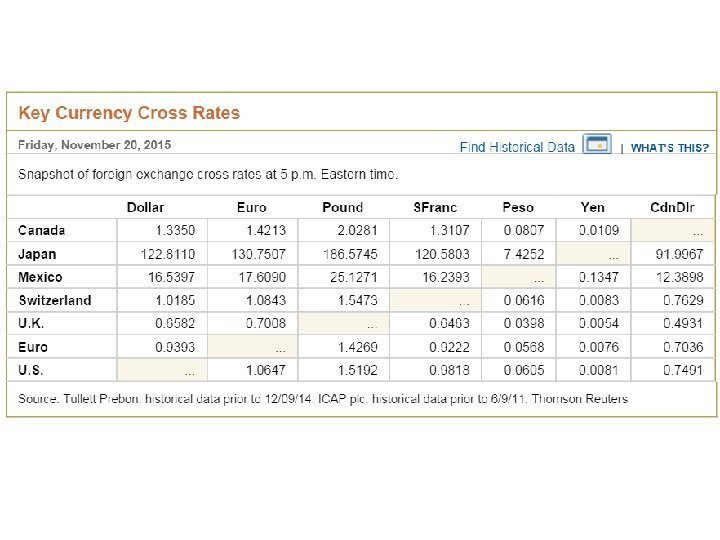Select the U.S. row label

click(x=32, y=370)
